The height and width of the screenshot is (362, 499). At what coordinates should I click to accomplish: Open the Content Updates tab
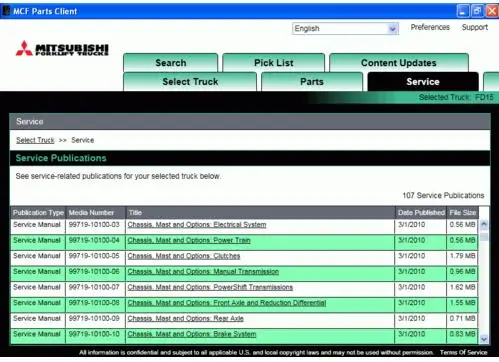click(399, 63)
